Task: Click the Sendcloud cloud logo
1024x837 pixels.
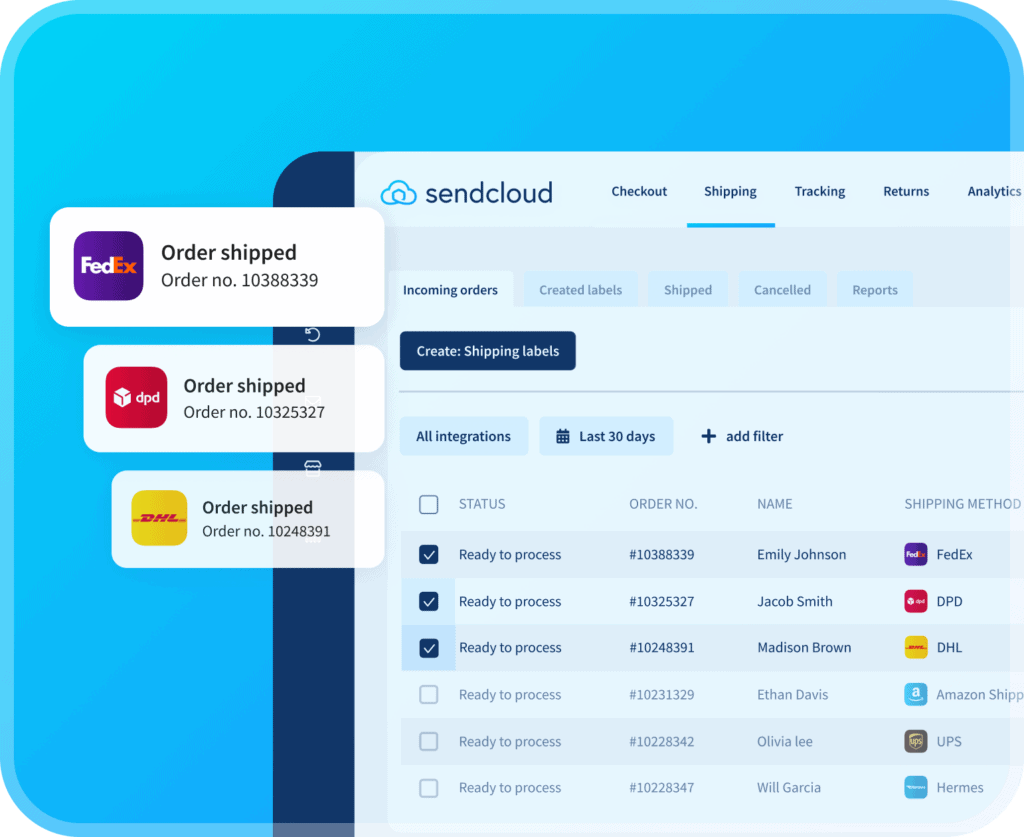Action: 398,193
